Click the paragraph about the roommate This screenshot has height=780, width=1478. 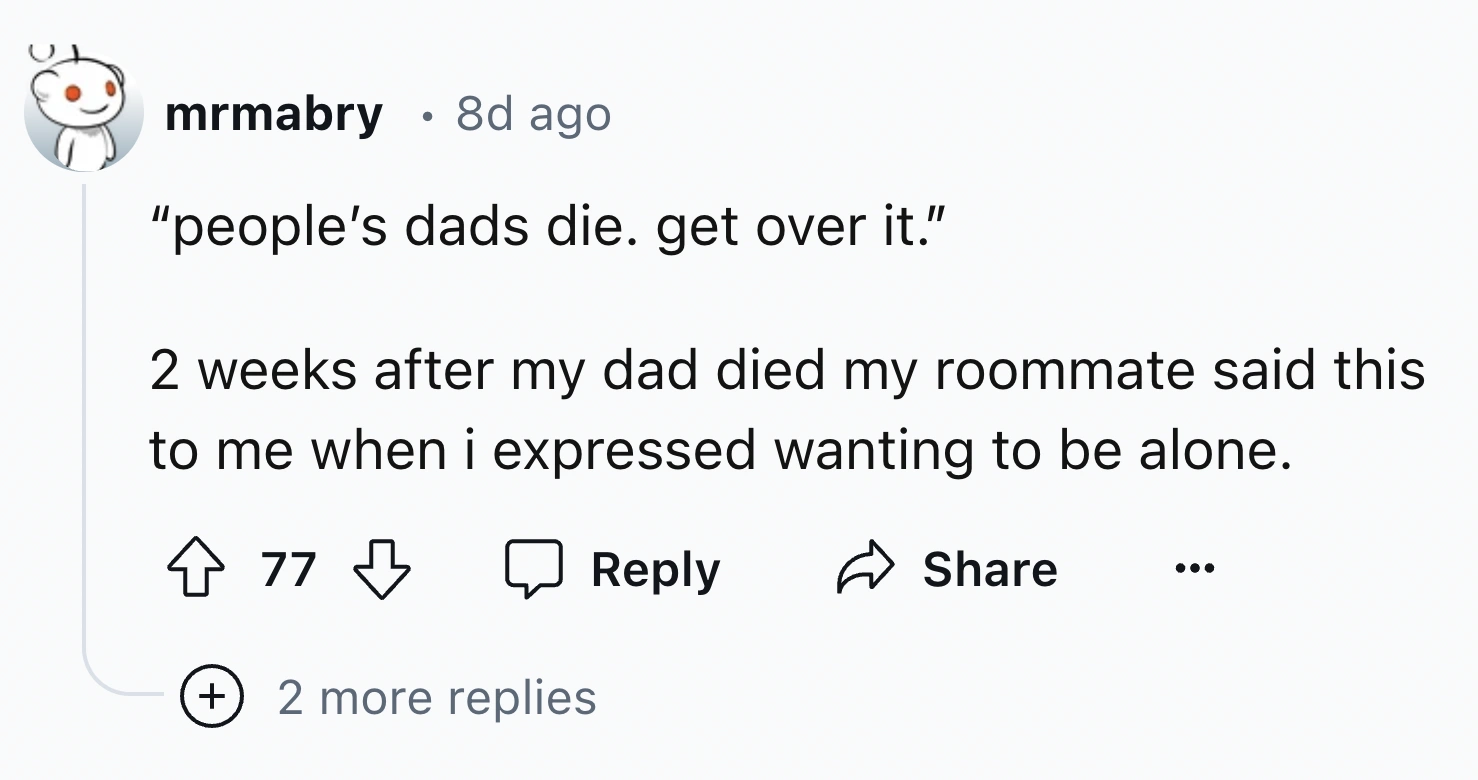[x=787, y=410]
